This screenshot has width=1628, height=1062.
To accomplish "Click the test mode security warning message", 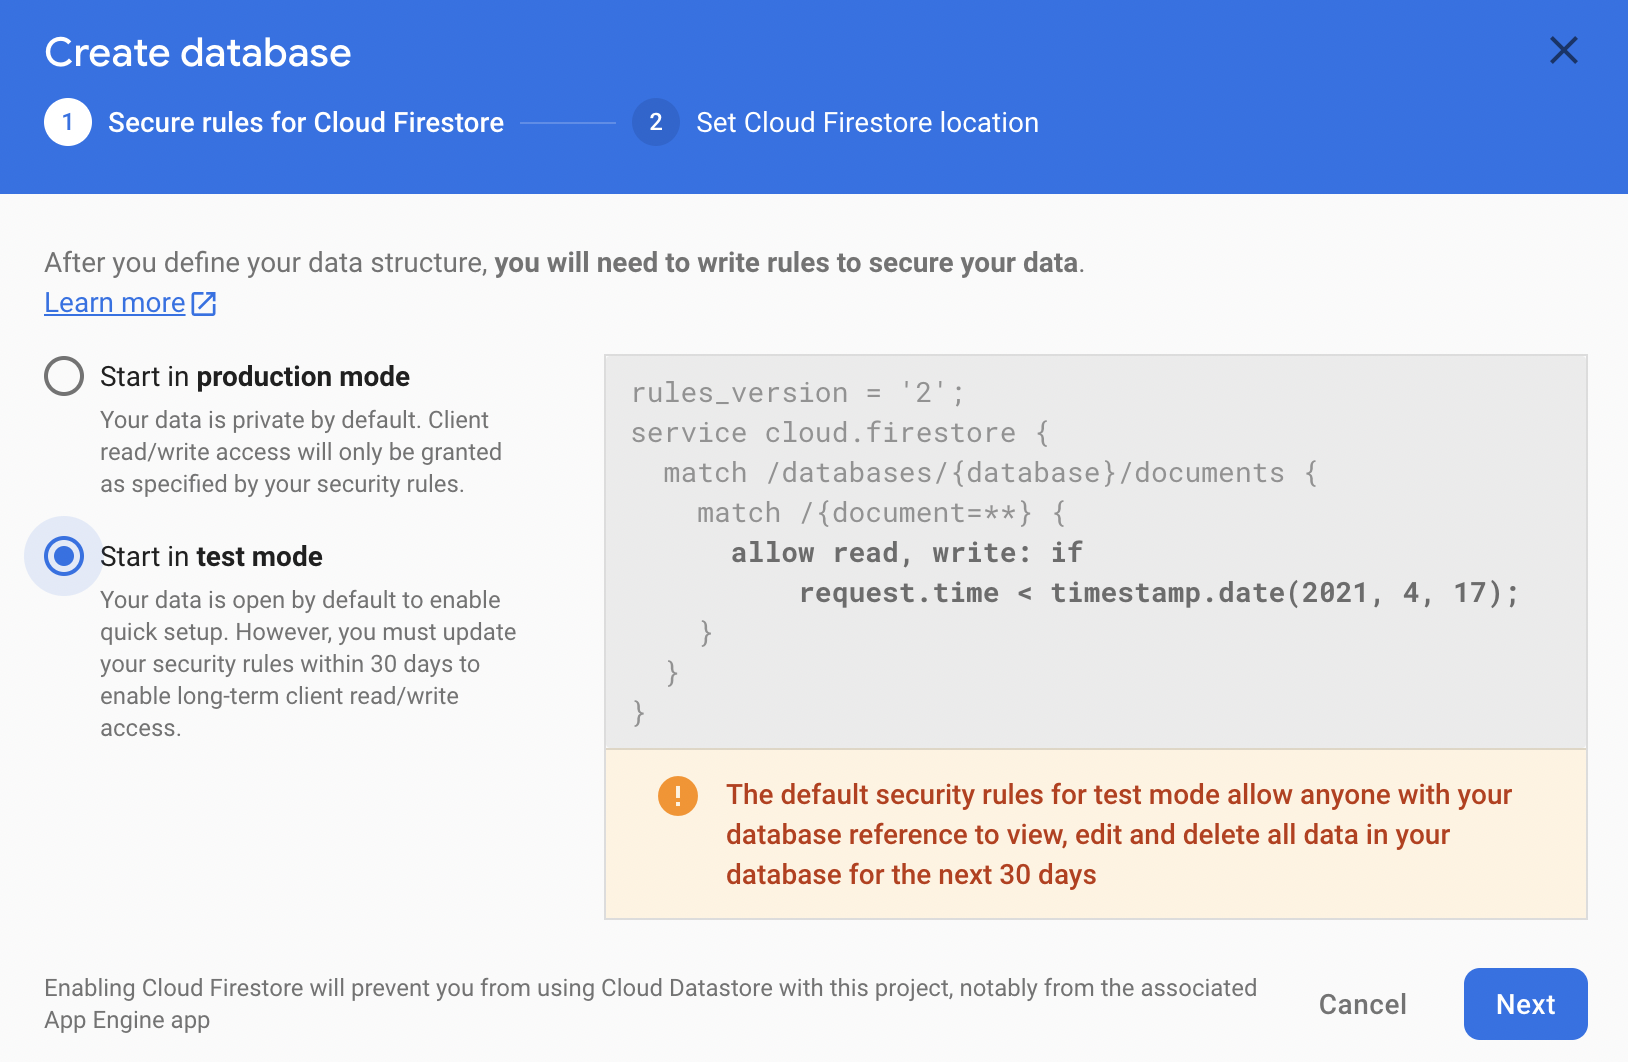I will tap(1118, 834).
